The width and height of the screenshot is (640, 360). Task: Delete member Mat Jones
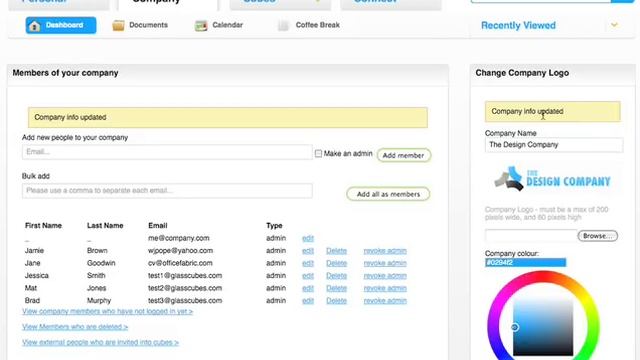coord(336,288)
